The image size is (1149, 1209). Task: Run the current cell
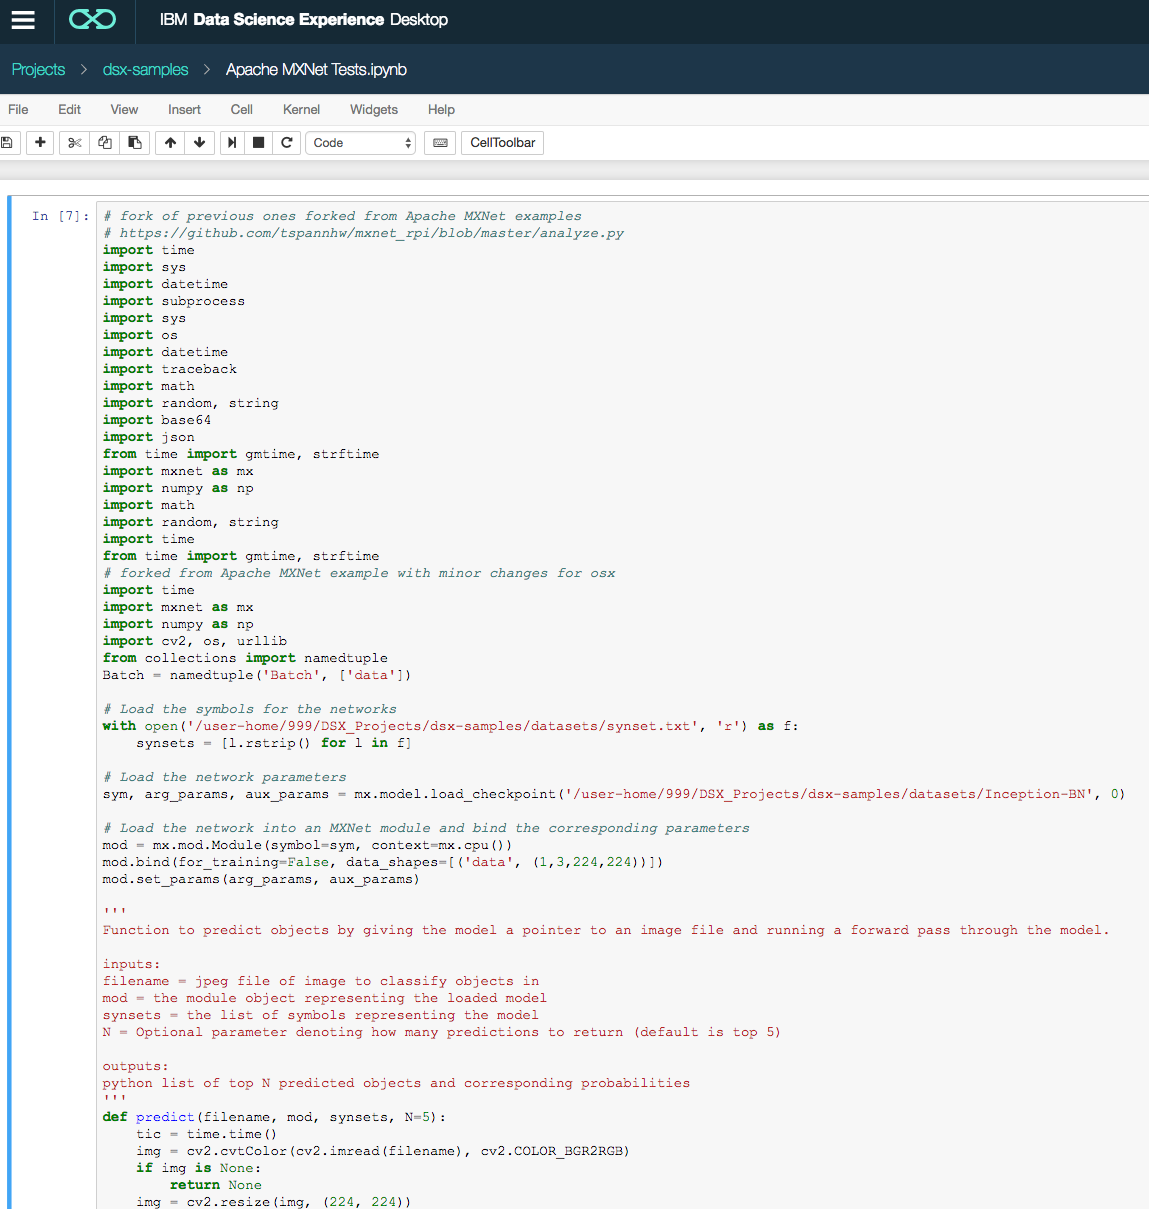pos(232,143)
